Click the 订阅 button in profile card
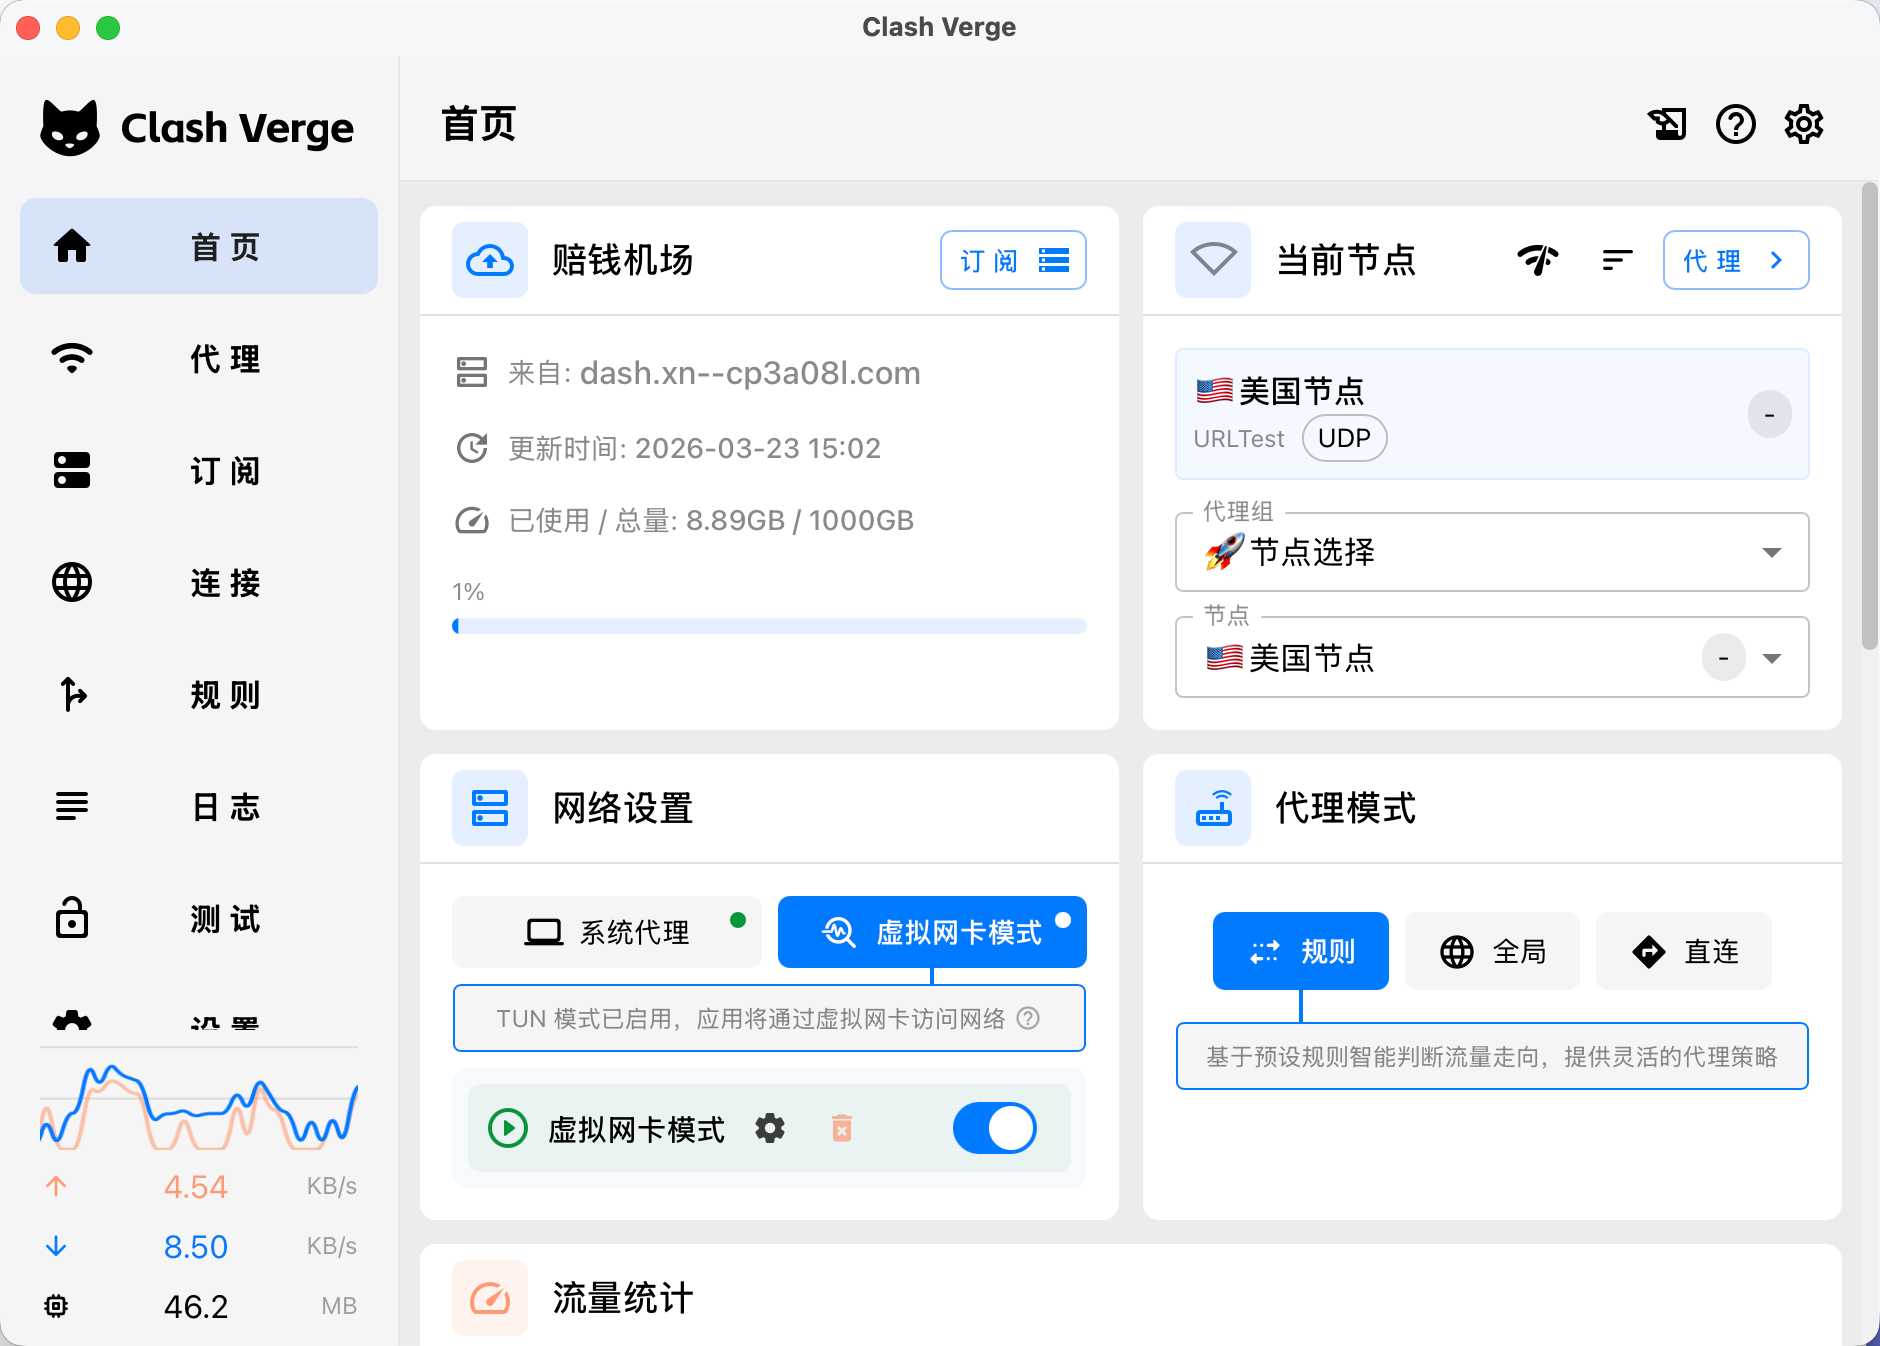 click(x=1013, y=260)
